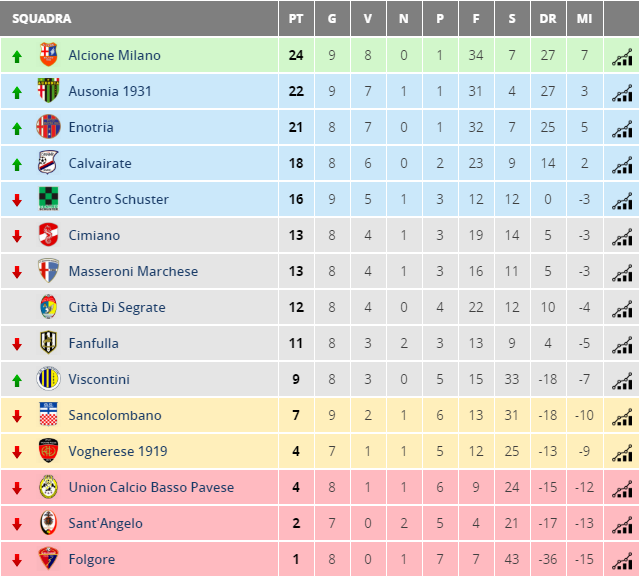The height and width of the screenshot is (579, 639).
Task: Open trend chart icon for Alcione Milano
Action: pos(622,57)
